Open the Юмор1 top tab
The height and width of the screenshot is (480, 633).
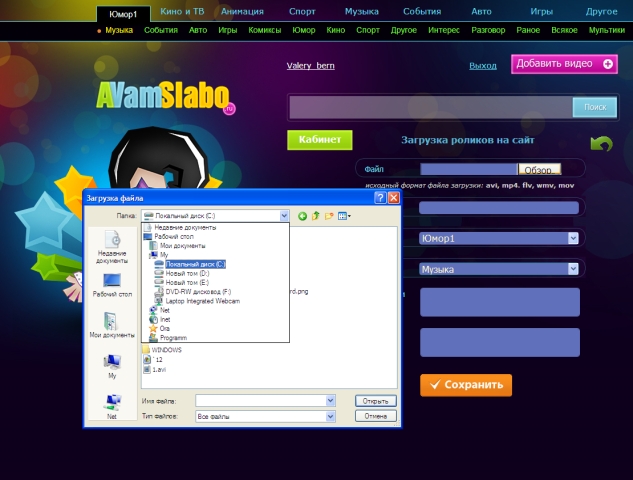coord(123,14)
